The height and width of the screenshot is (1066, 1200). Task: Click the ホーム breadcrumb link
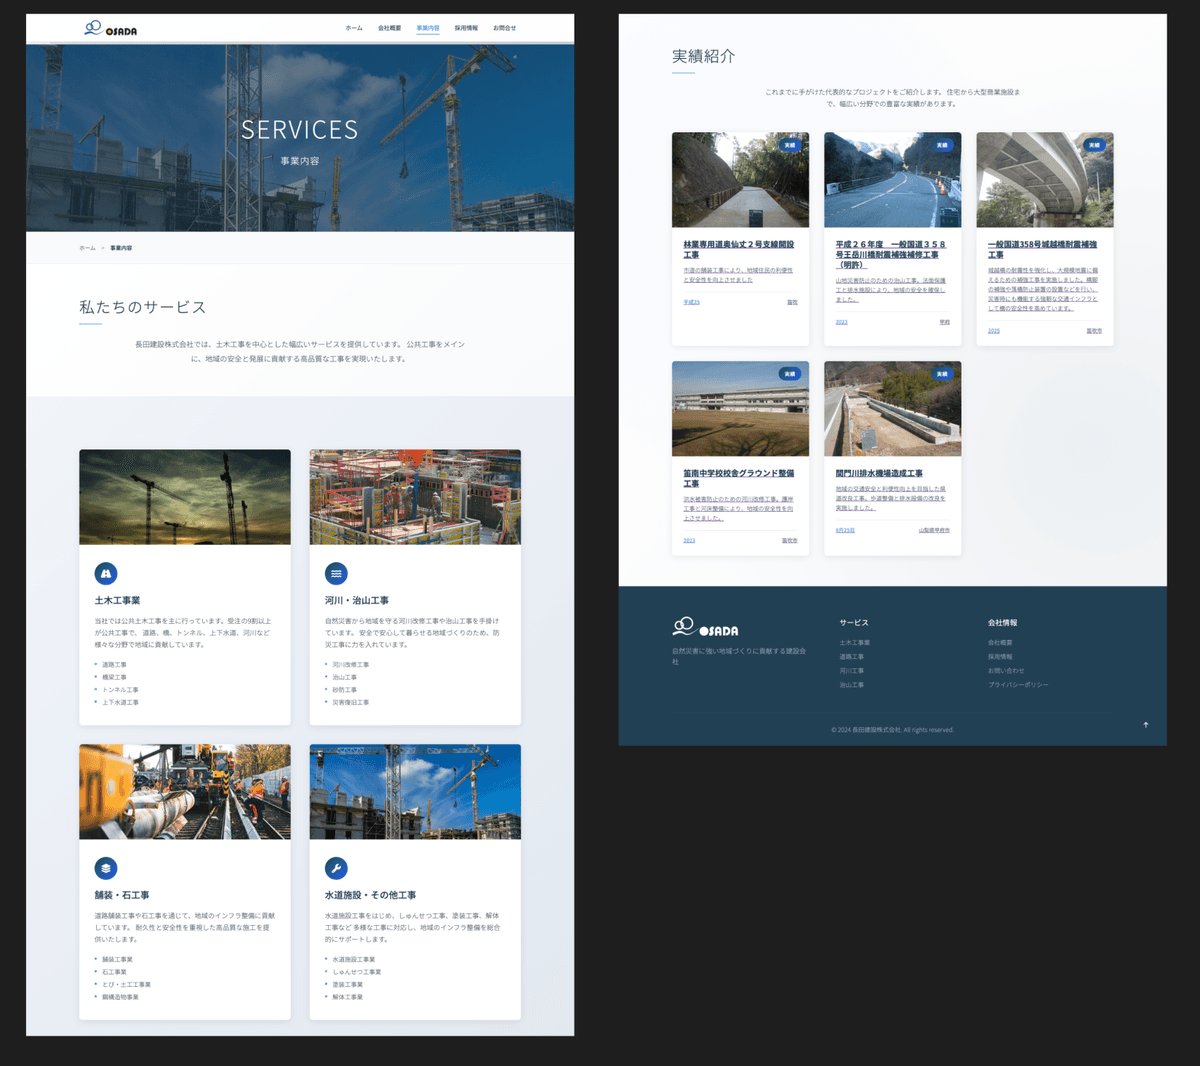pos(88,248)
